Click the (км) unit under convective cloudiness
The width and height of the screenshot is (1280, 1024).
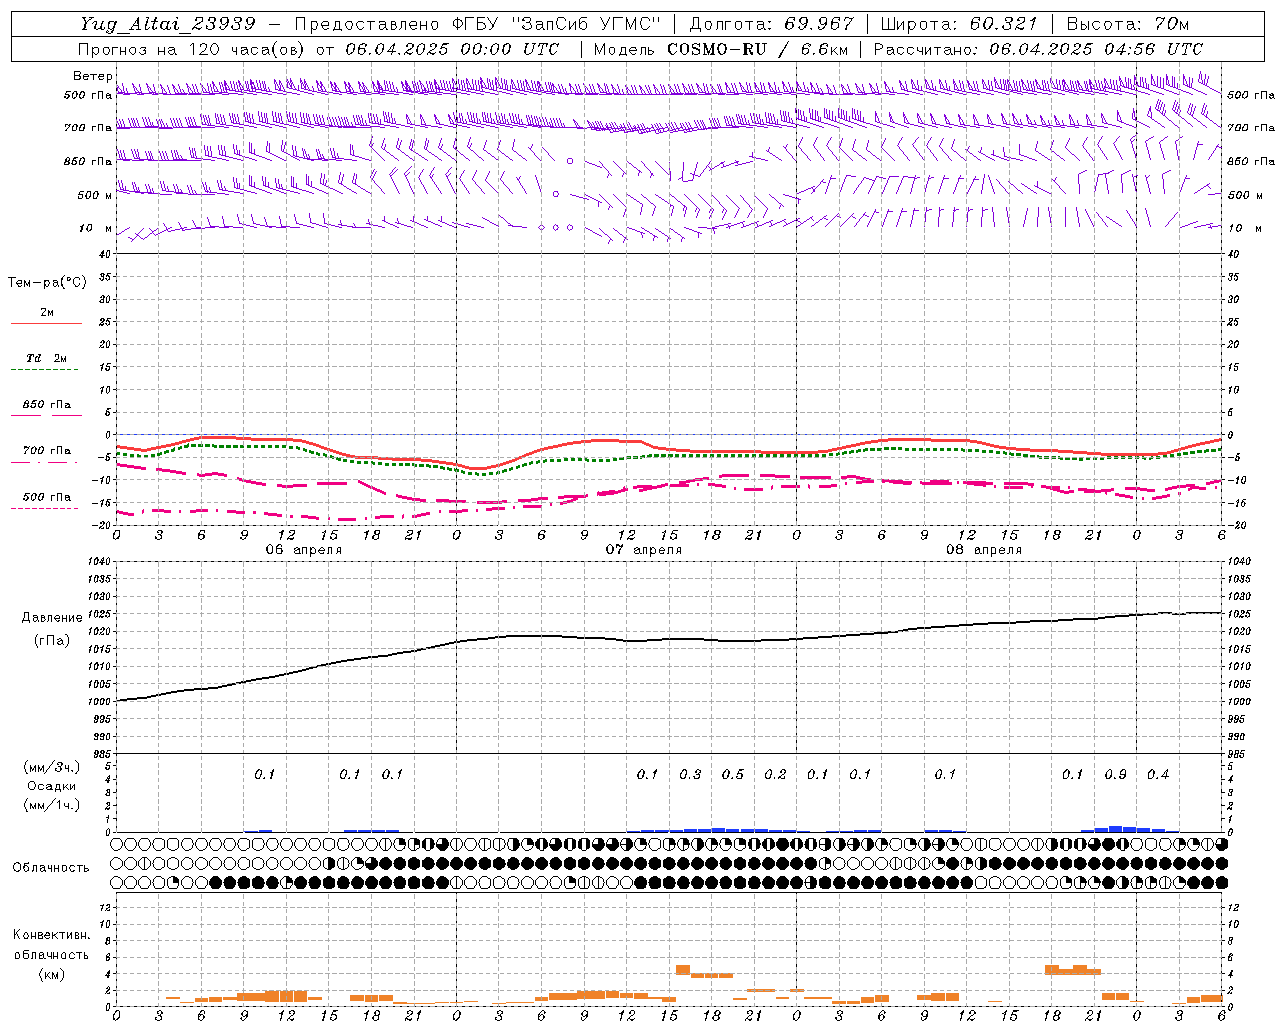pyautogui.click(x=51, y=975)
